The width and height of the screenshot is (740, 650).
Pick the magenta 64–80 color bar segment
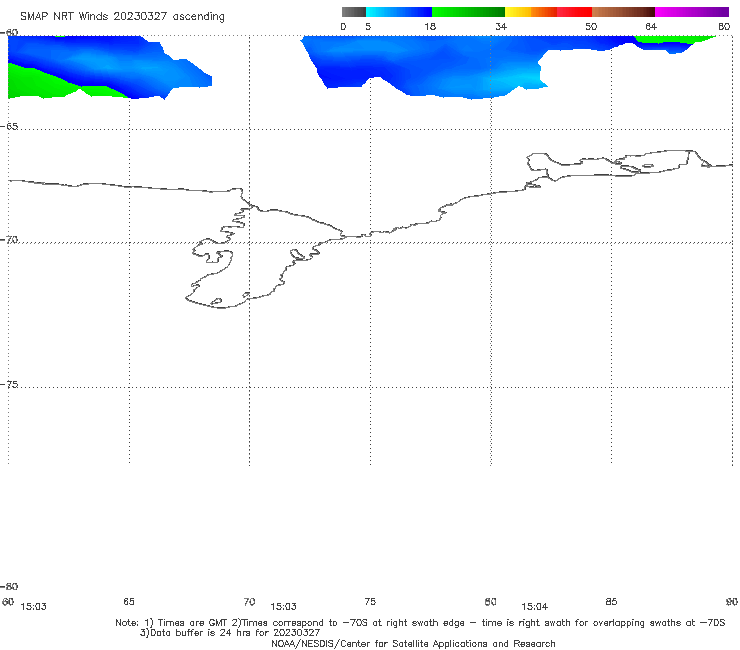692,12
